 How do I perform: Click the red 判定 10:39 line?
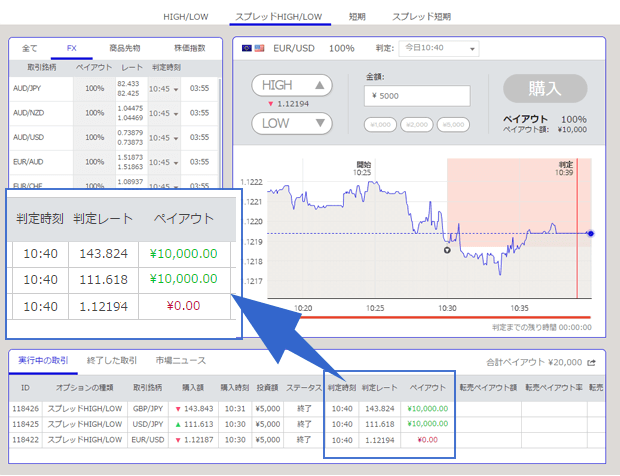pos(577,229)
